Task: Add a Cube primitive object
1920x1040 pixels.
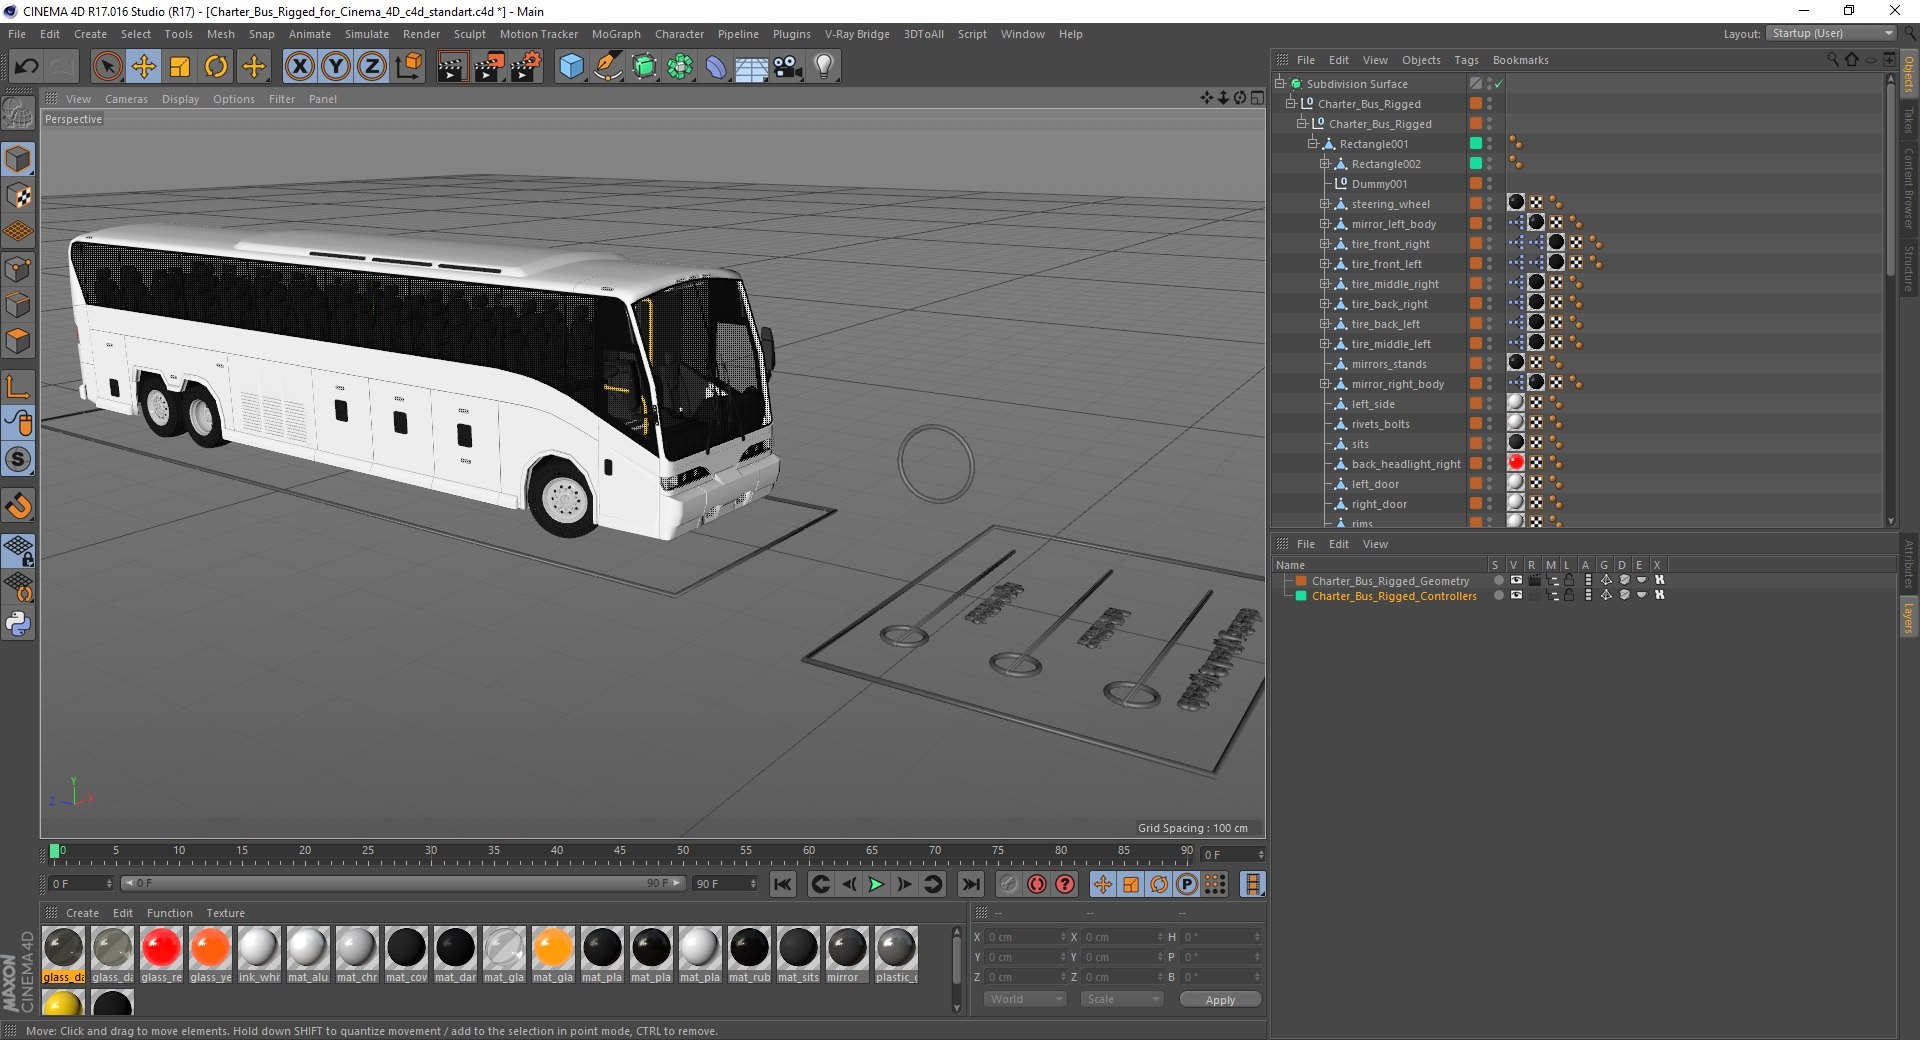Action: coord(571,67)
